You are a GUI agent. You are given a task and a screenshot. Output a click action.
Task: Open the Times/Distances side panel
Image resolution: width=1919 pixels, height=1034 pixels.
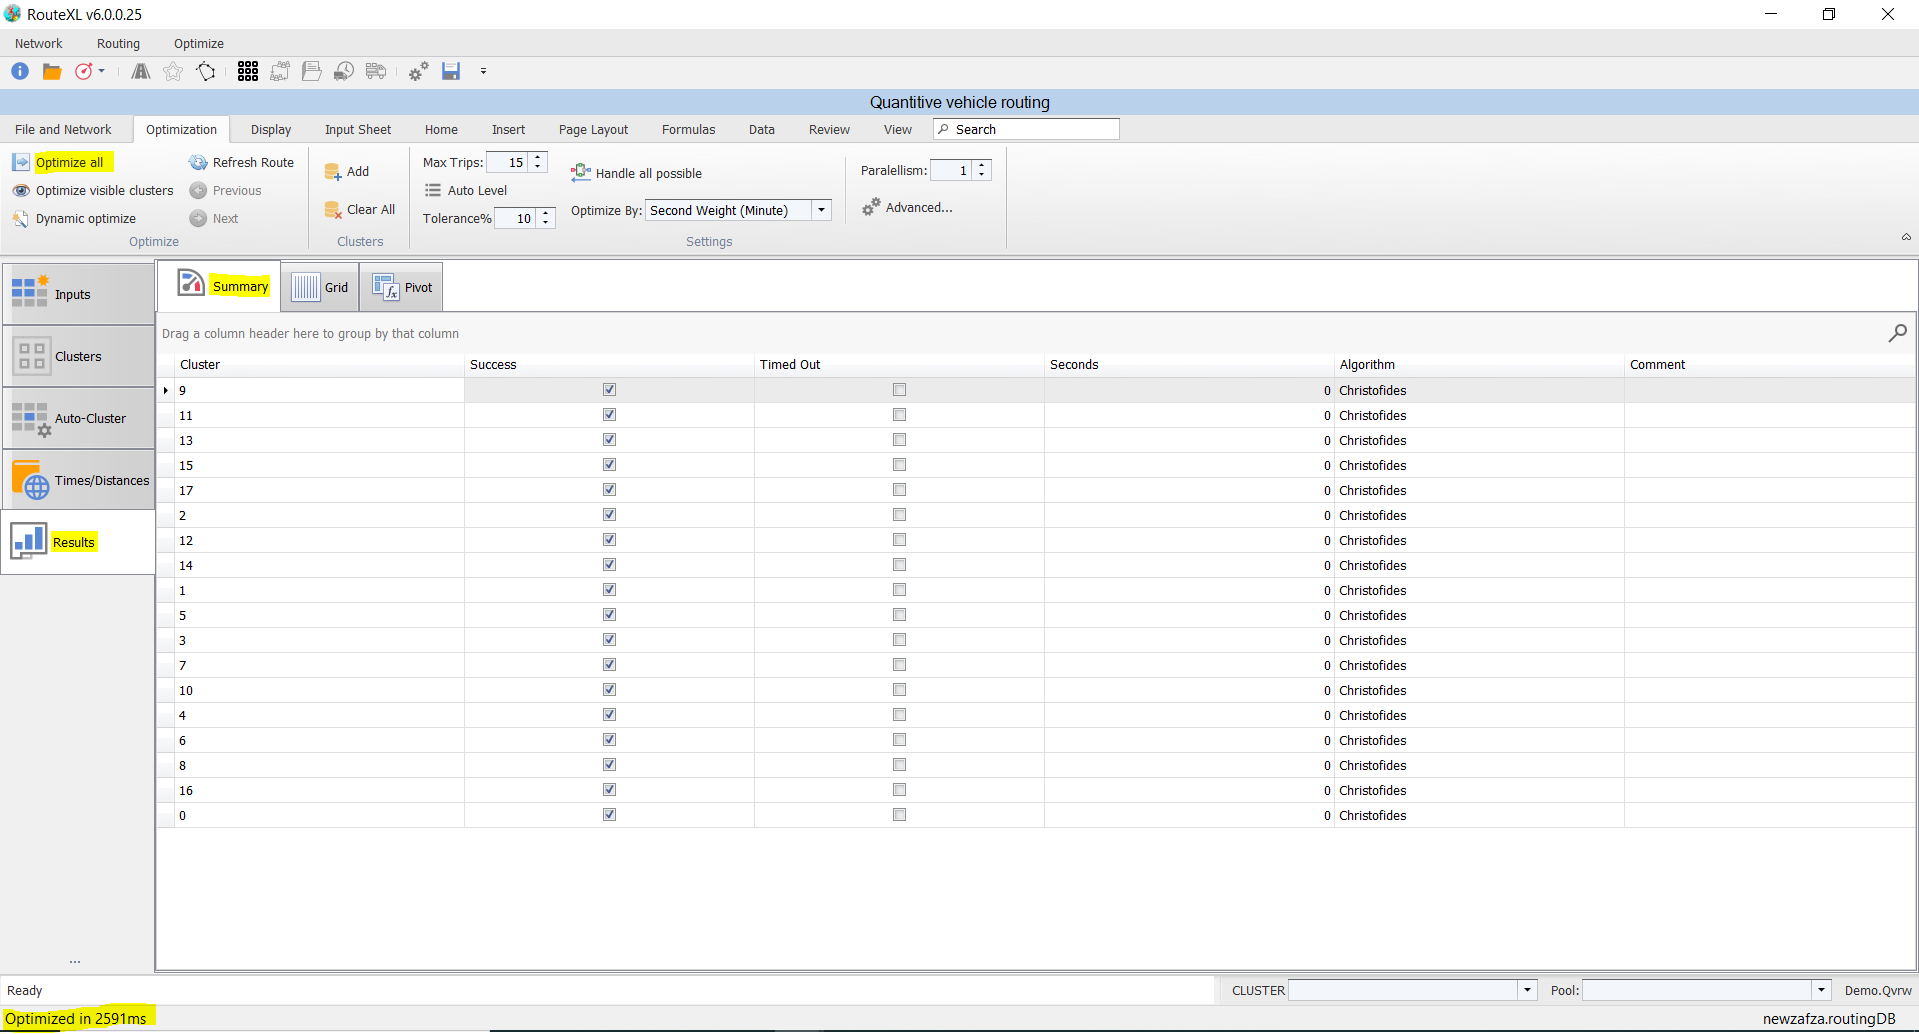point(78,480)
